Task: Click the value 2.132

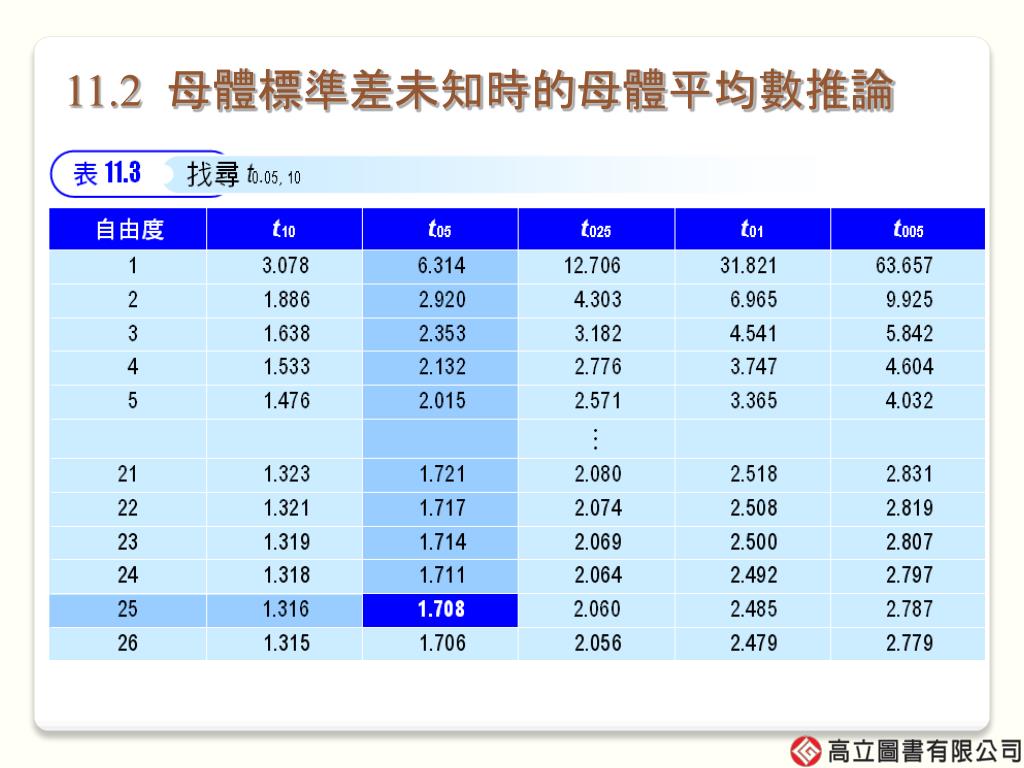Action: click(x=442, y=367)
